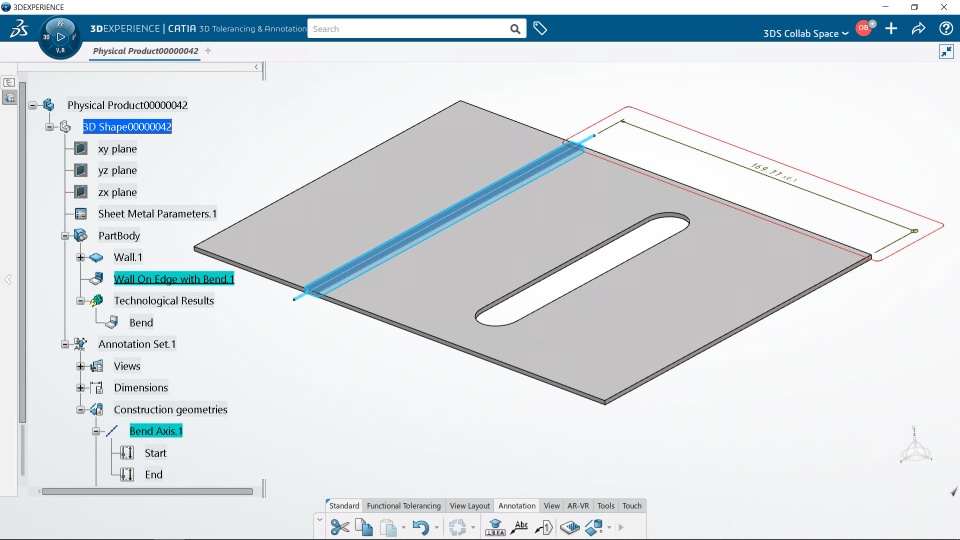This screenshot has width=960, height=540.
Task: Click the Cut scissors icon
Action: [x=340, y=527]
